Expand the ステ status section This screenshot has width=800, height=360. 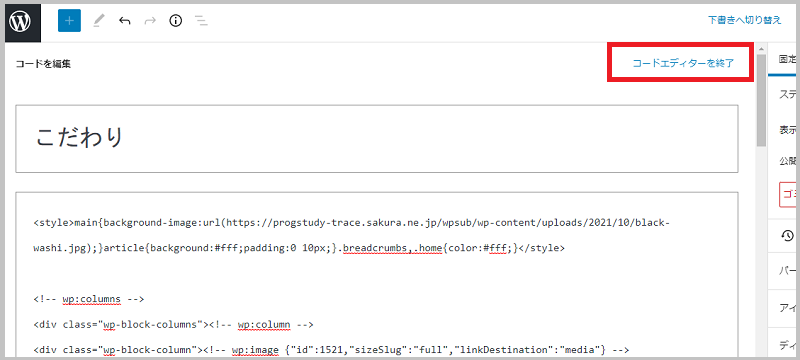(788, 95)
